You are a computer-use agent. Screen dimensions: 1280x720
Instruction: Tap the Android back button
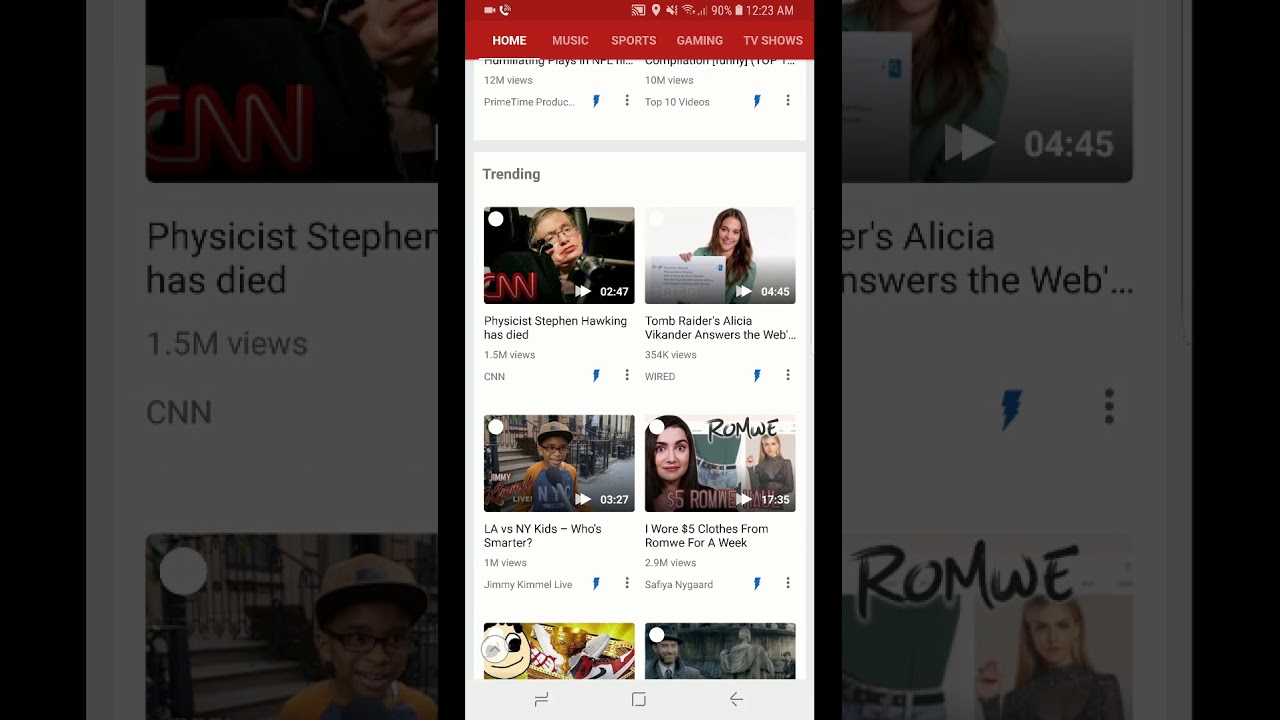736,700
